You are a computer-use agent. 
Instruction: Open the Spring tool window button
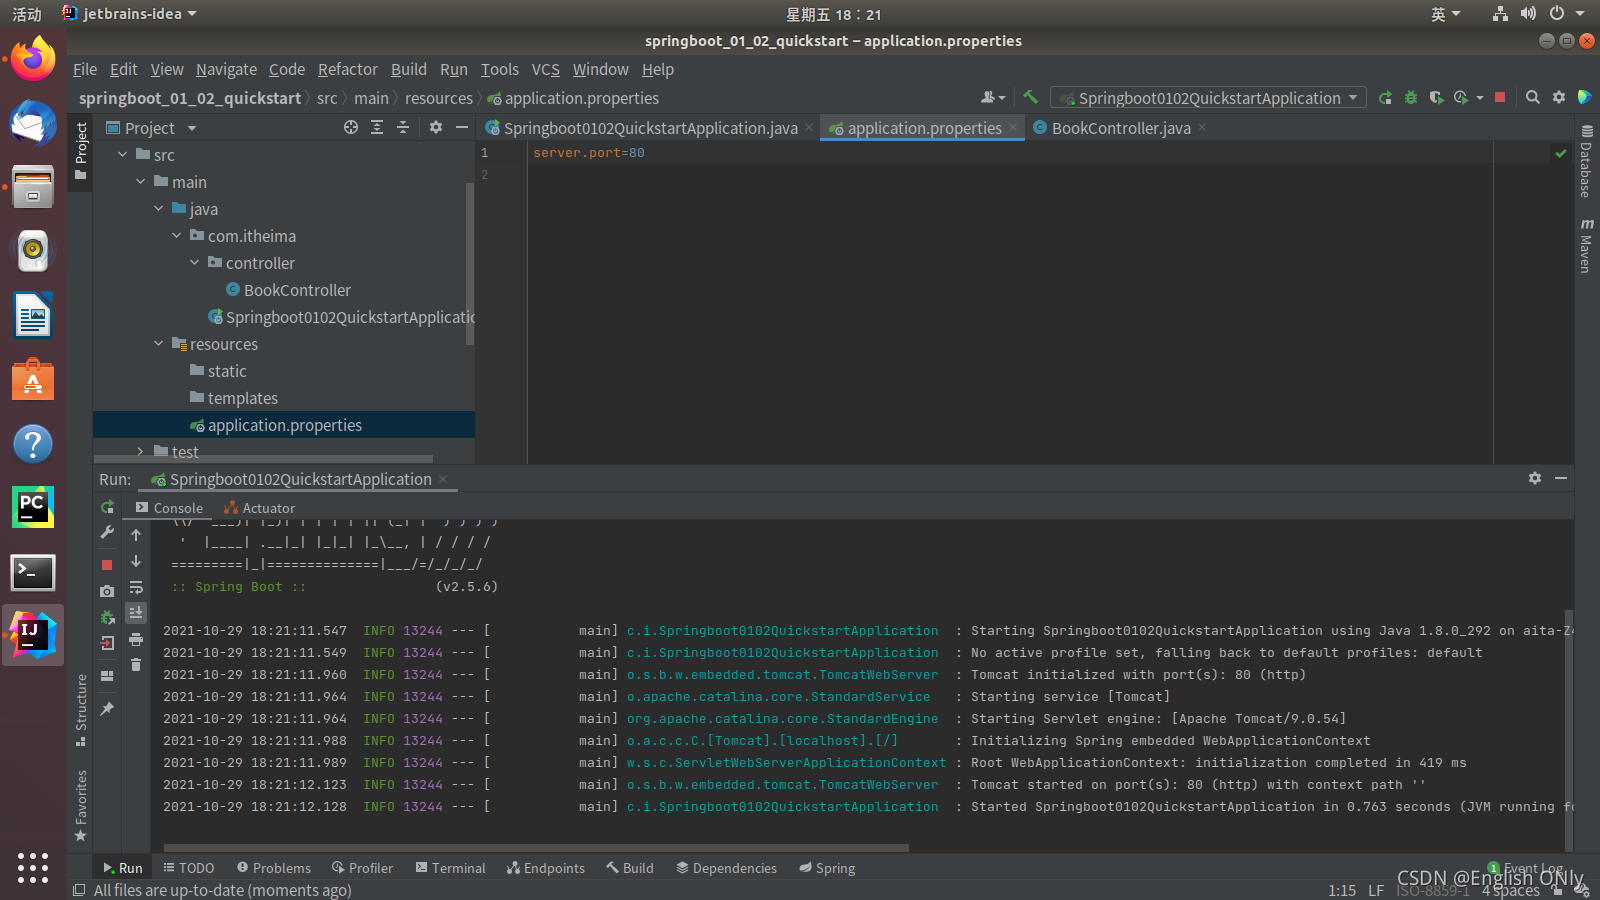click(x=827, y=868)
